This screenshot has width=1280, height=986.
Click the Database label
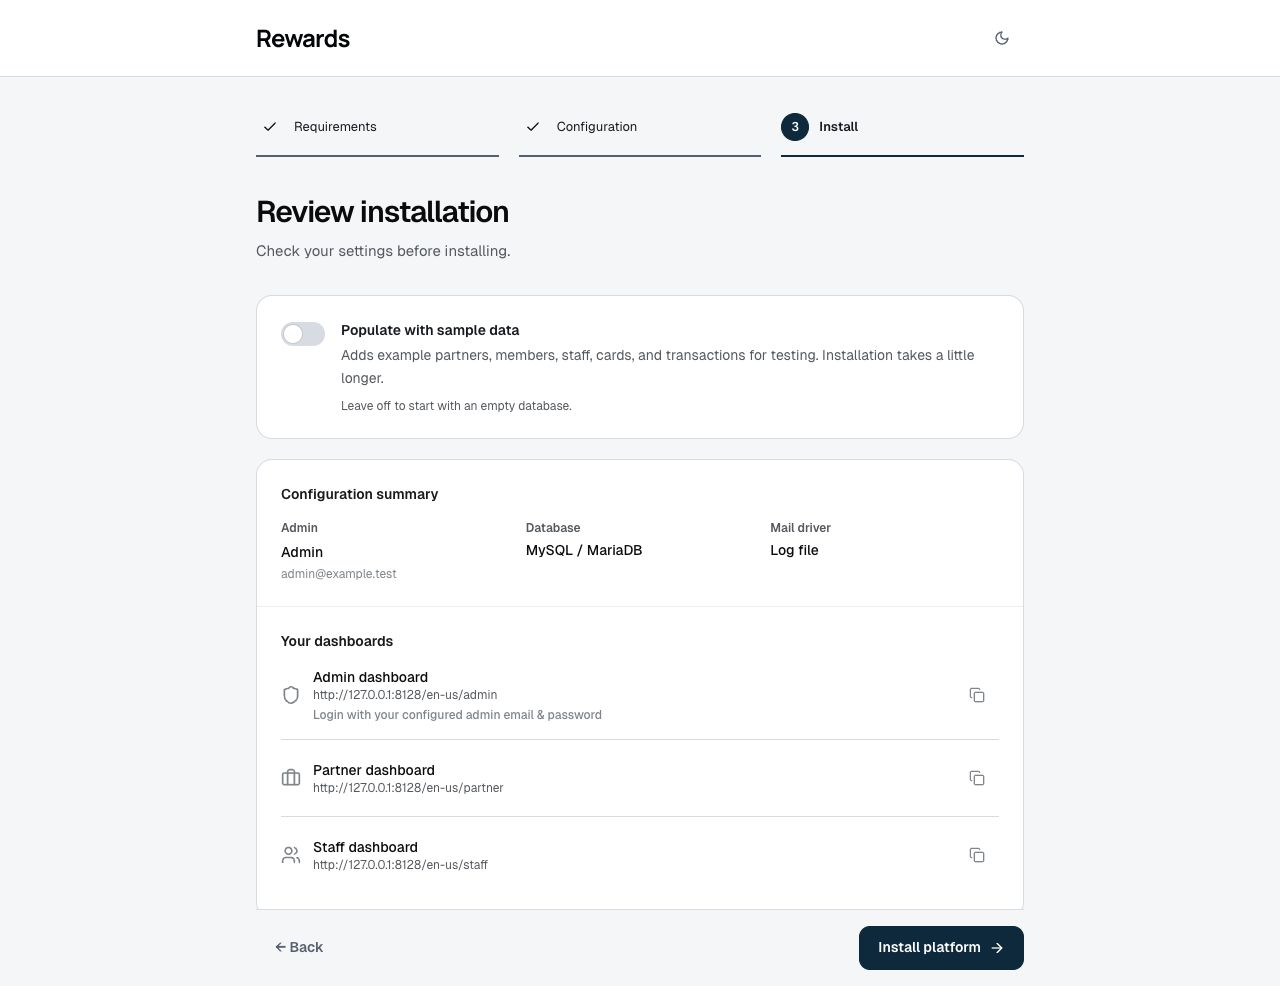(x=553, y=528)
